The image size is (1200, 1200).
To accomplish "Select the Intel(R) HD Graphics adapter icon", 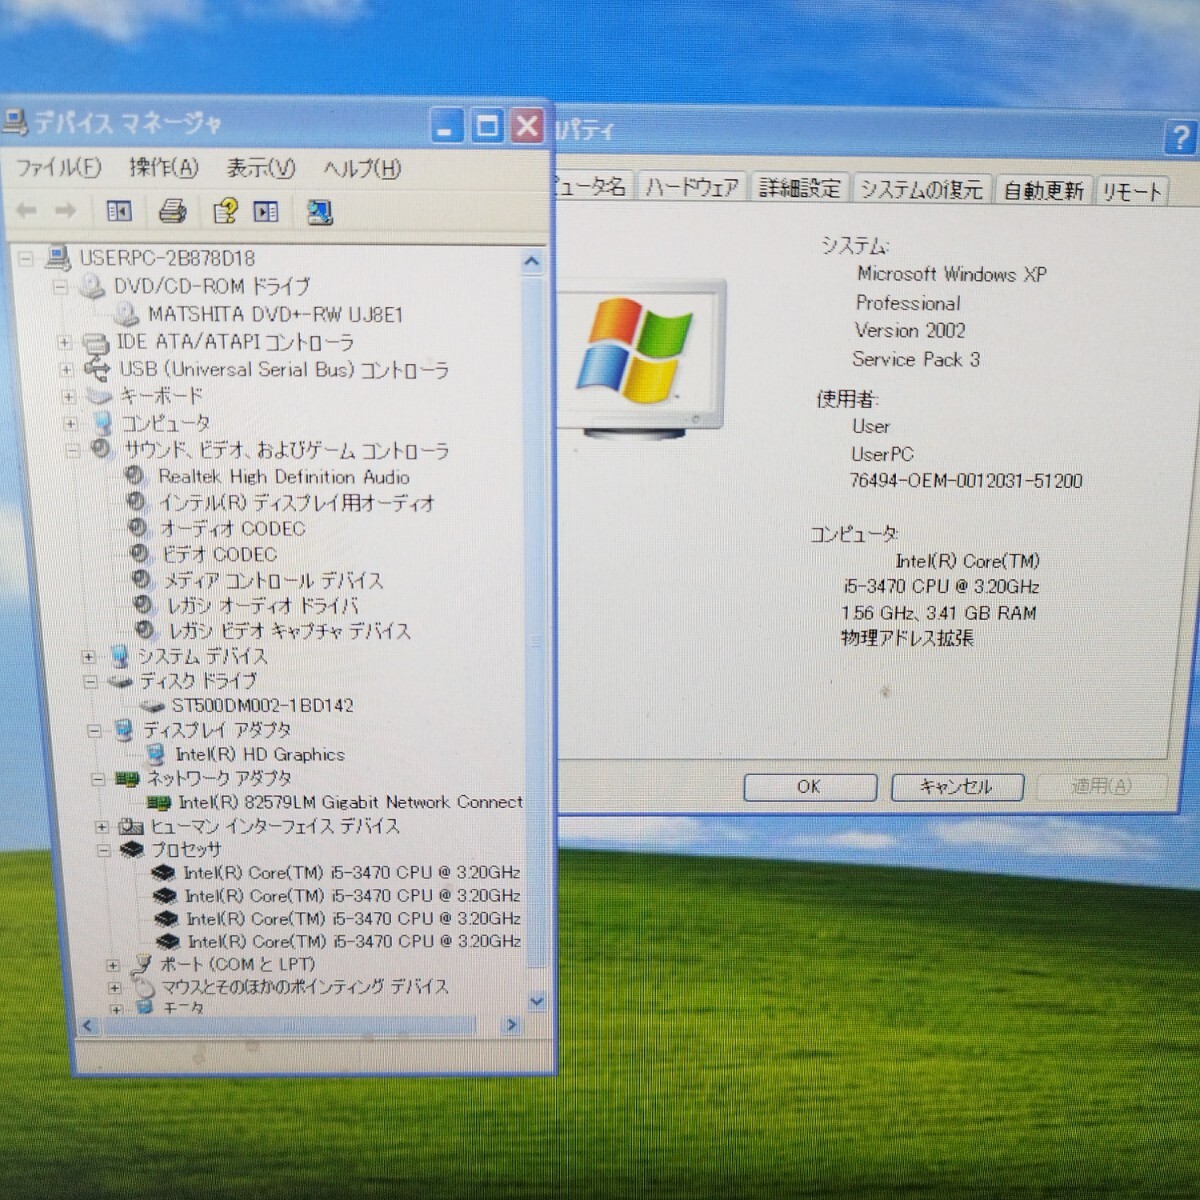I will (x=156, y=754).
